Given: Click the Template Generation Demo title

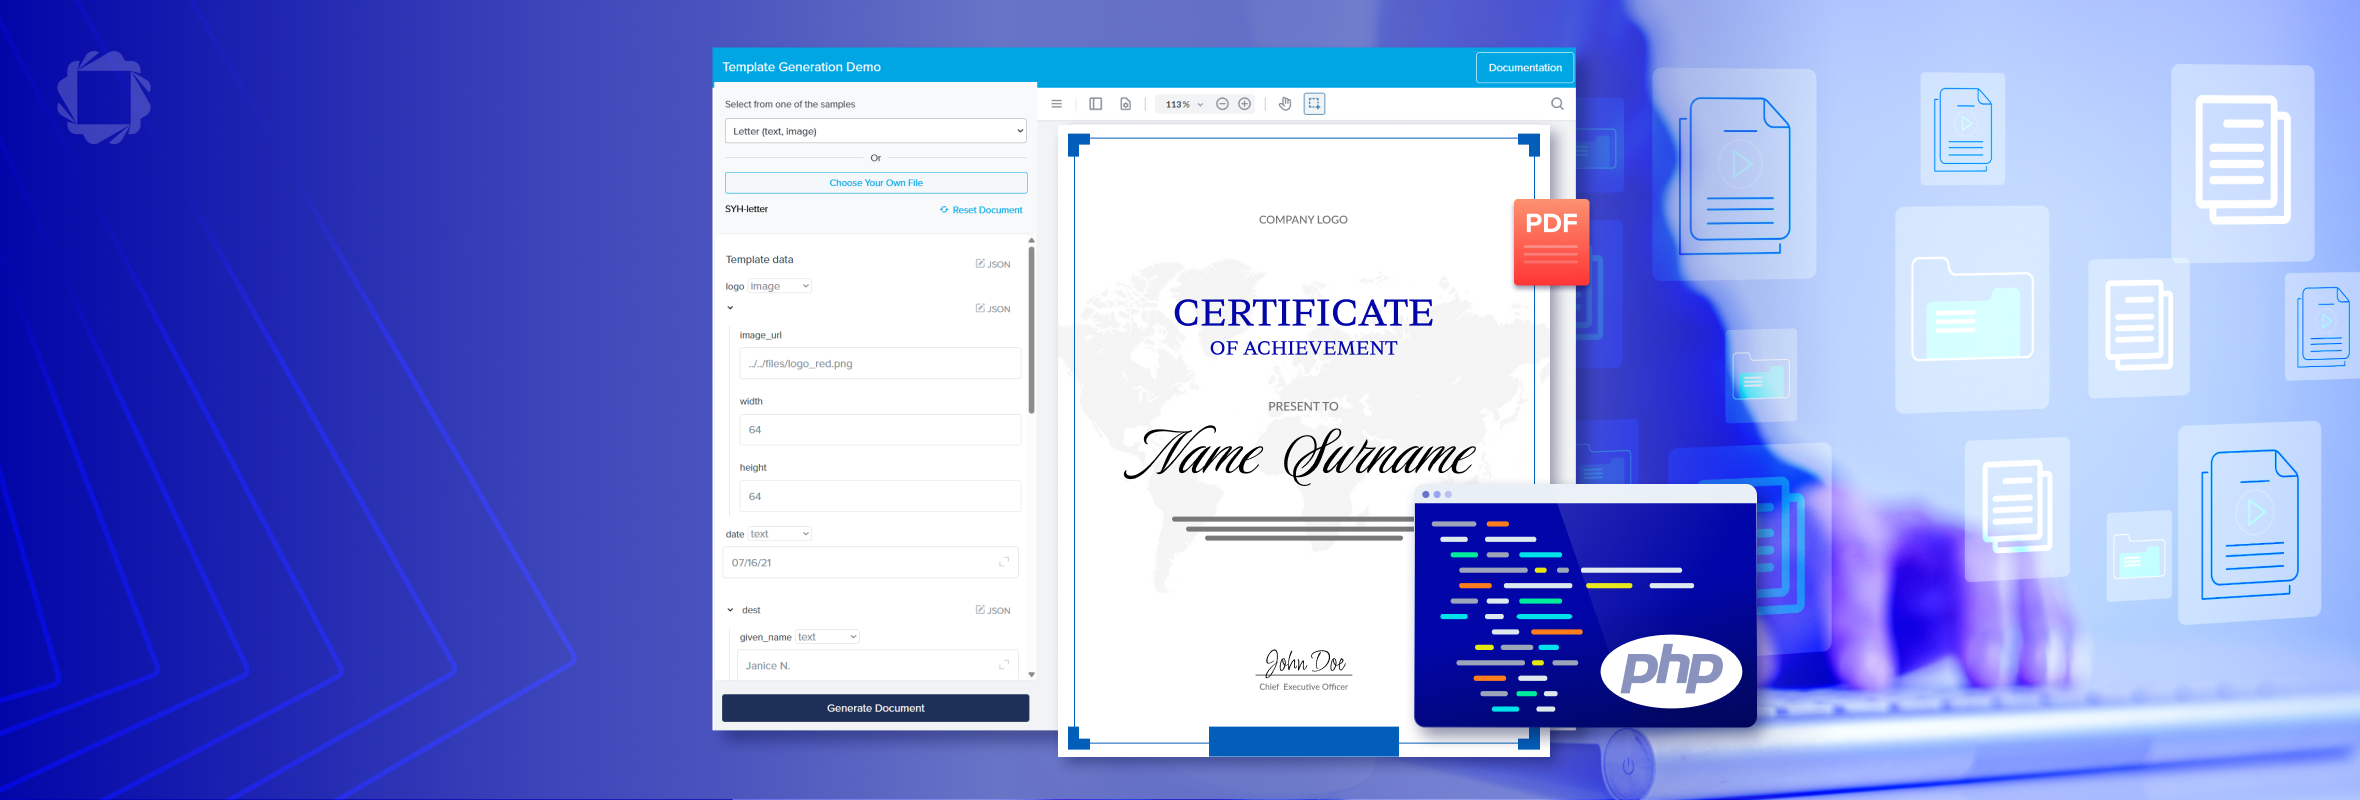Looking at the screenshot, I should click(802, 67).
